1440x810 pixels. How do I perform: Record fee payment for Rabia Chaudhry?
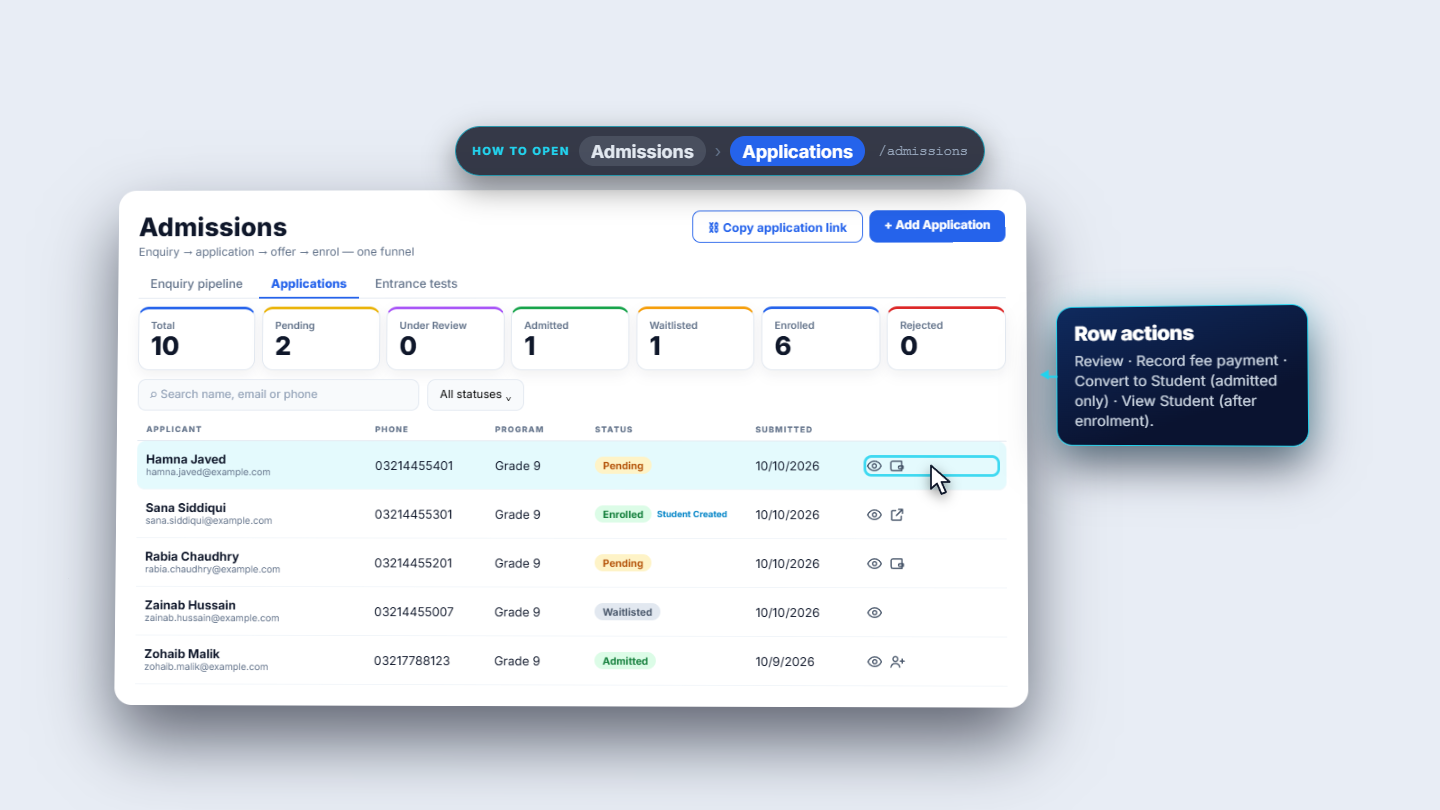897,564
